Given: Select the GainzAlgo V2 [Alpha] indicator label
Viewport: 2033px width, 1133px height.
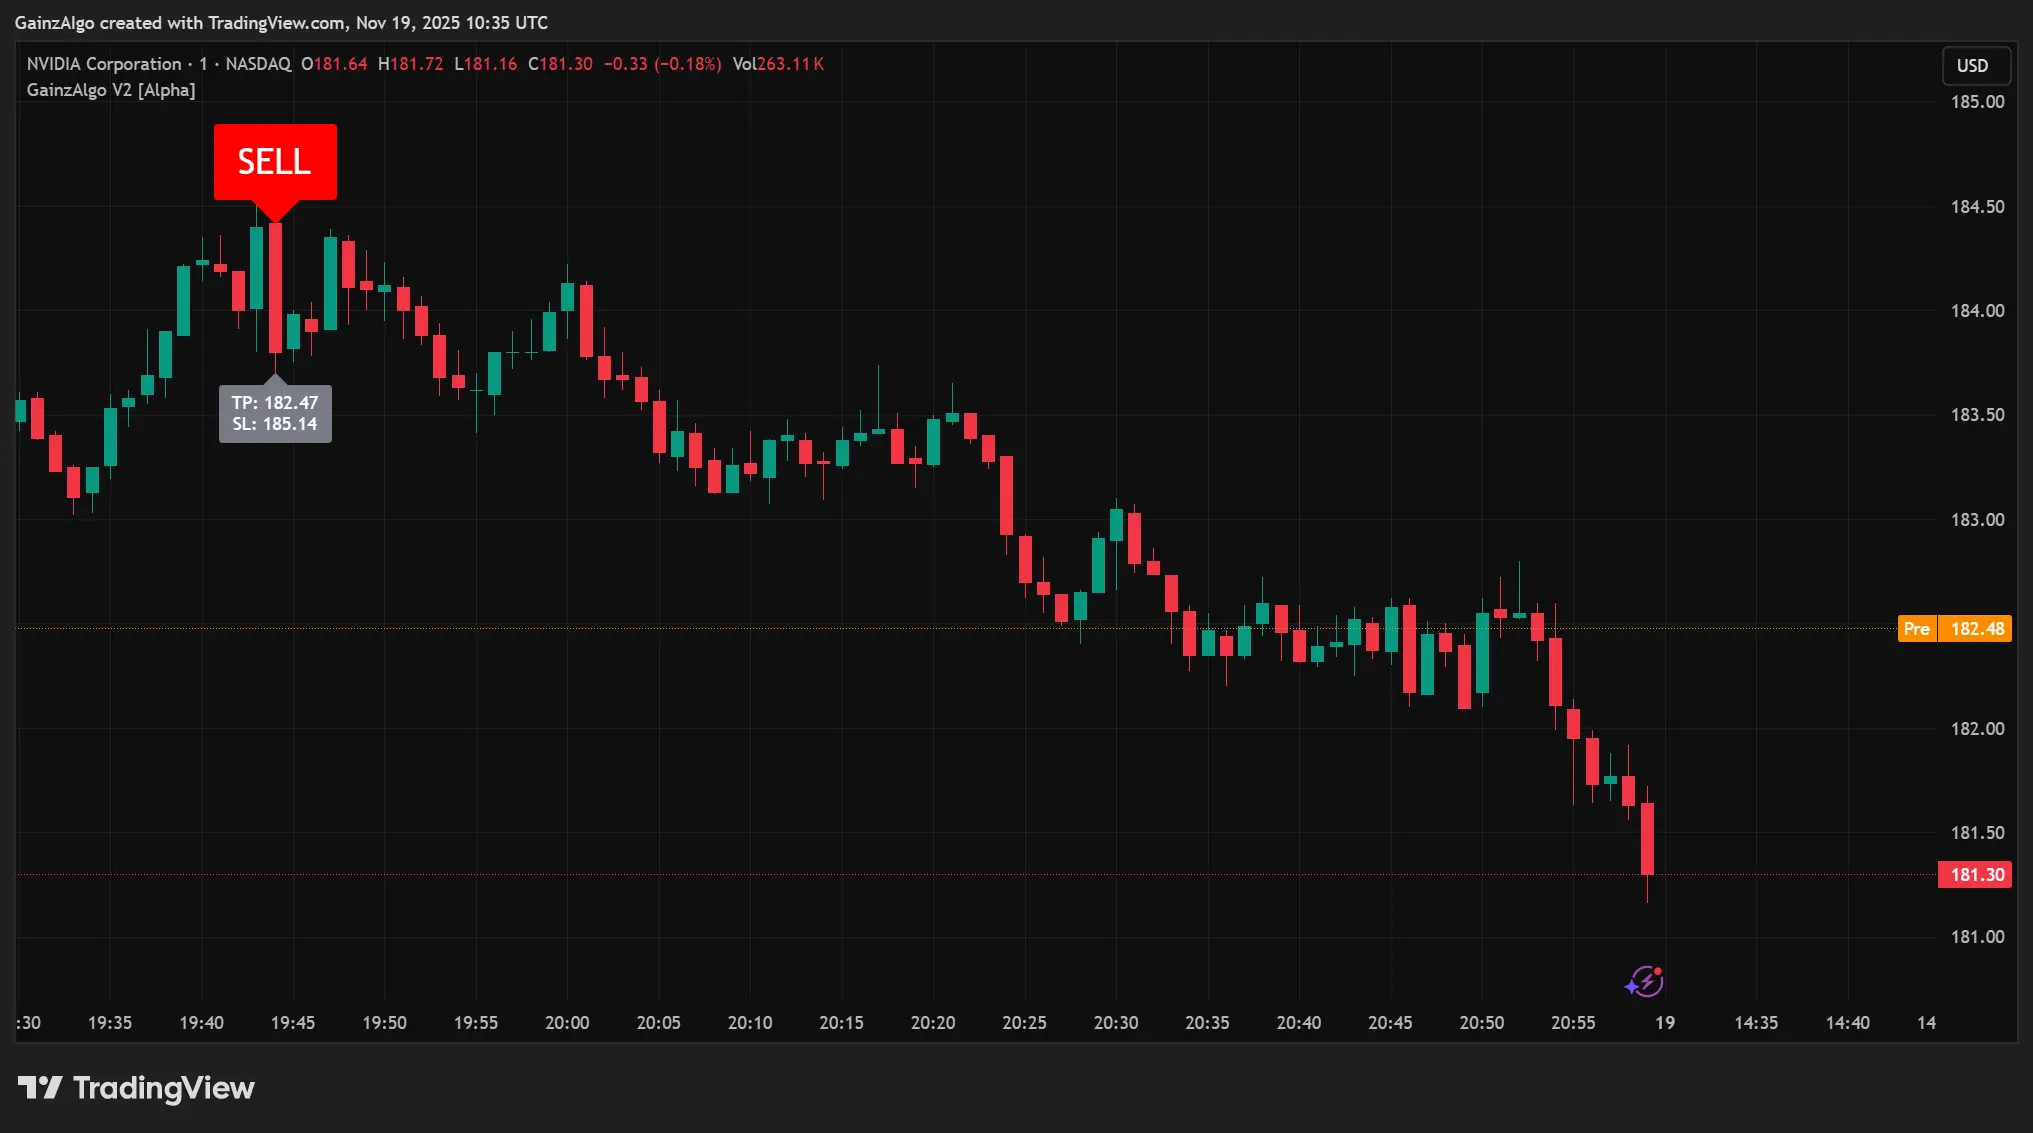Looking at the screenshot, I should pyautogui.click(x=111, y=90).
